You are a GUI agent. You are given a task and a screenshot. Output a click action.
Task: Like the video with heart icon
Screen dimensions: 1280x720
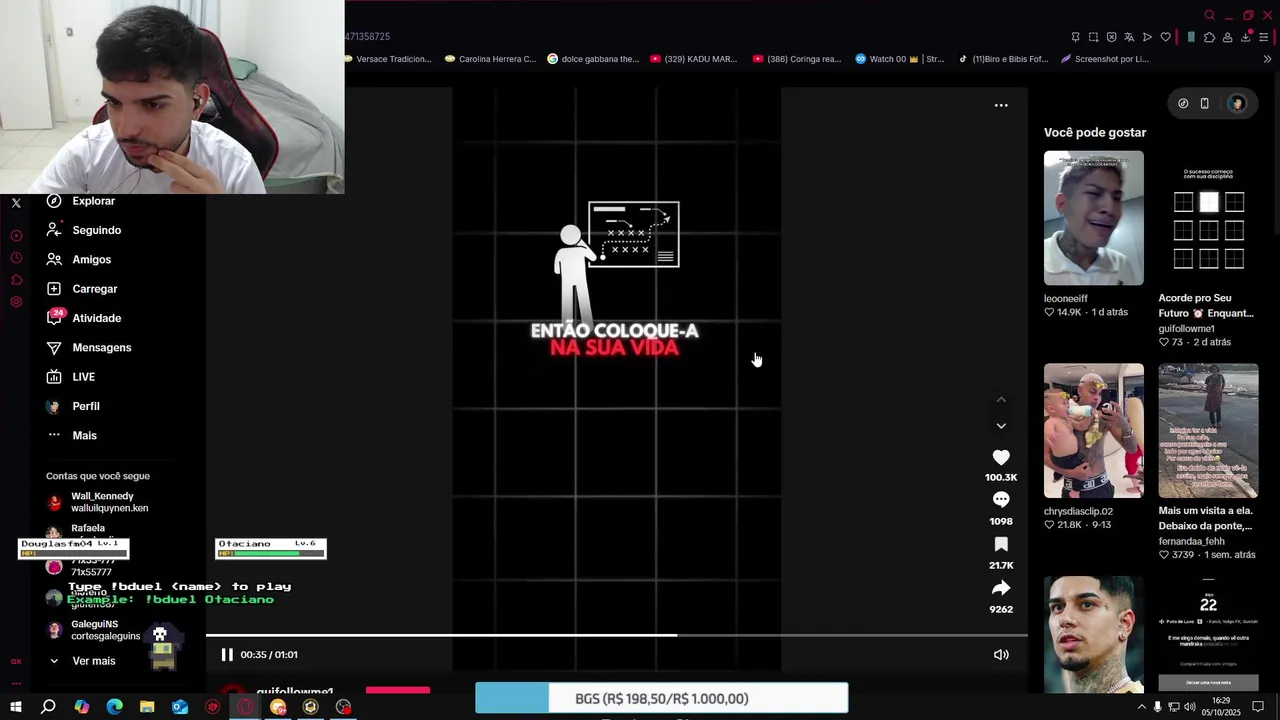(x=1001, y=457)
